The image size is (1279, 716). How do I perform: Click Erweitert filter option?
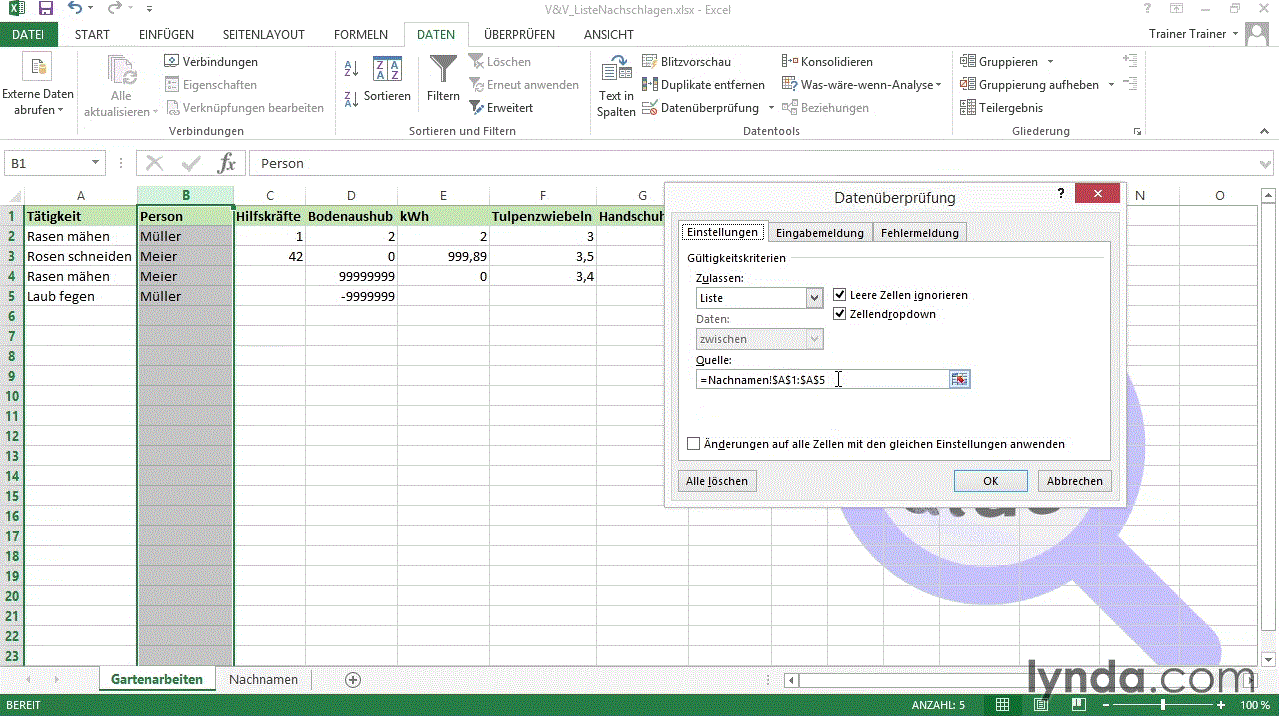click(x=501, y=108)
